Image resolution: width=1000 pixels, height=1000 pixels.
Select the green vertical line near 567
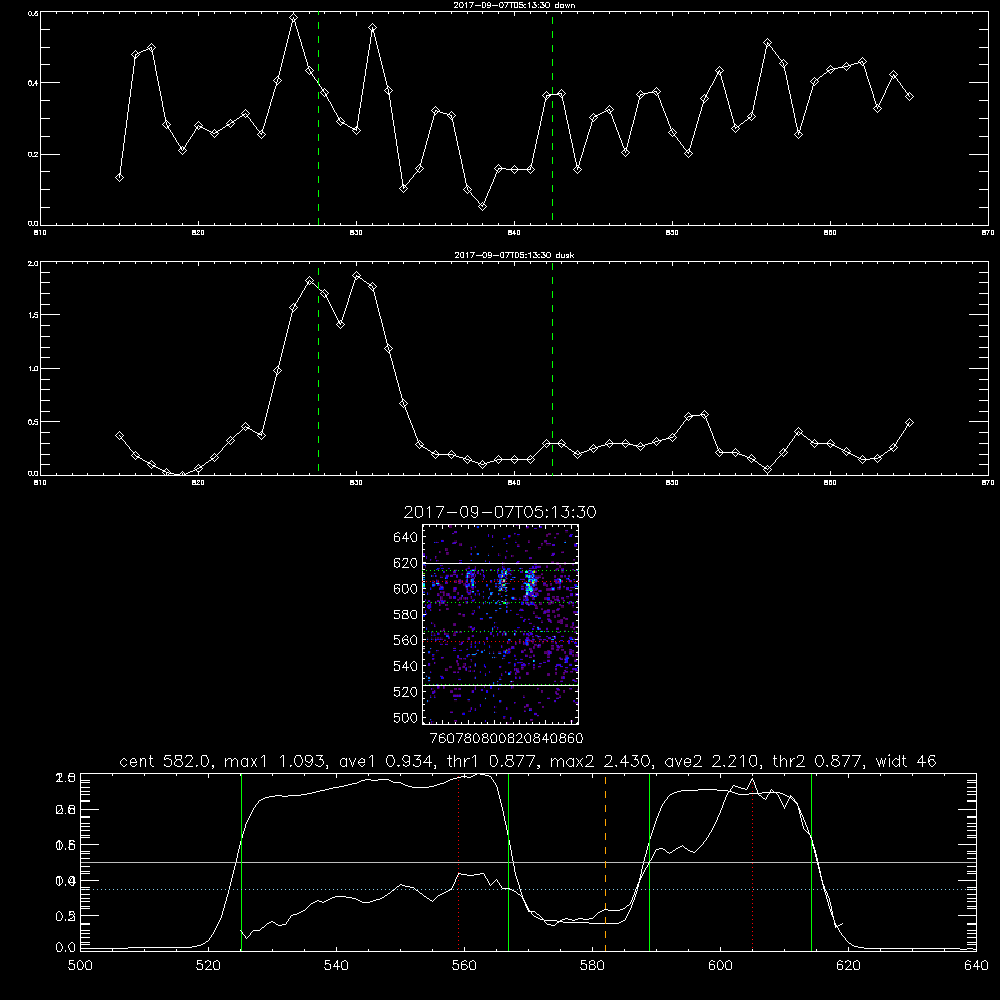[508, 861]
